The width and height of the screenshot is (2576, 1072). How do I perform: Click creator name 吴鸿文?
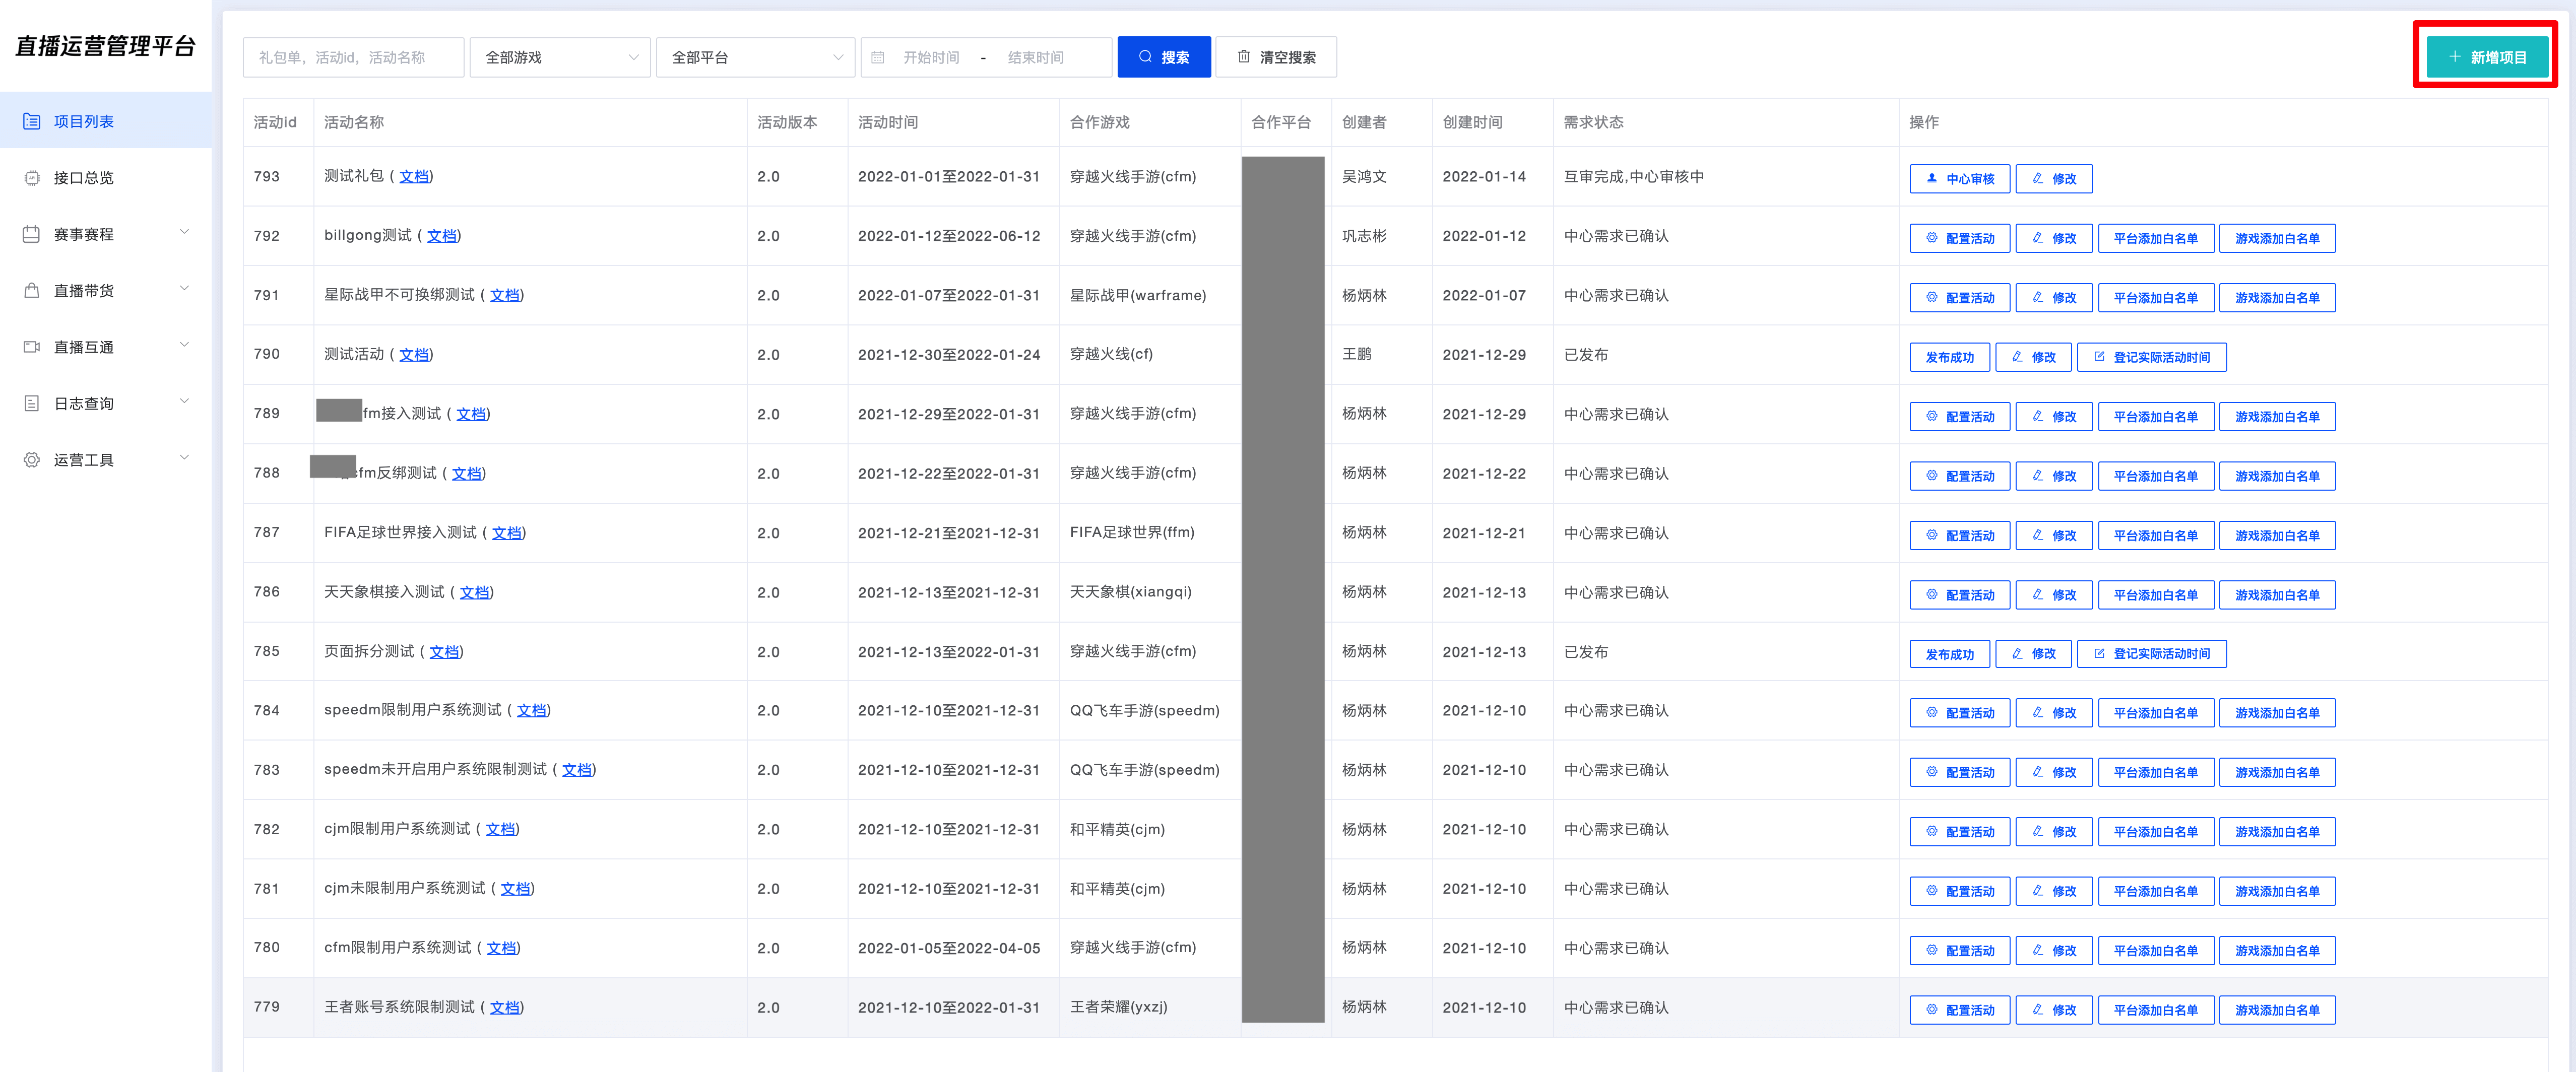[x=1364, y=177]
